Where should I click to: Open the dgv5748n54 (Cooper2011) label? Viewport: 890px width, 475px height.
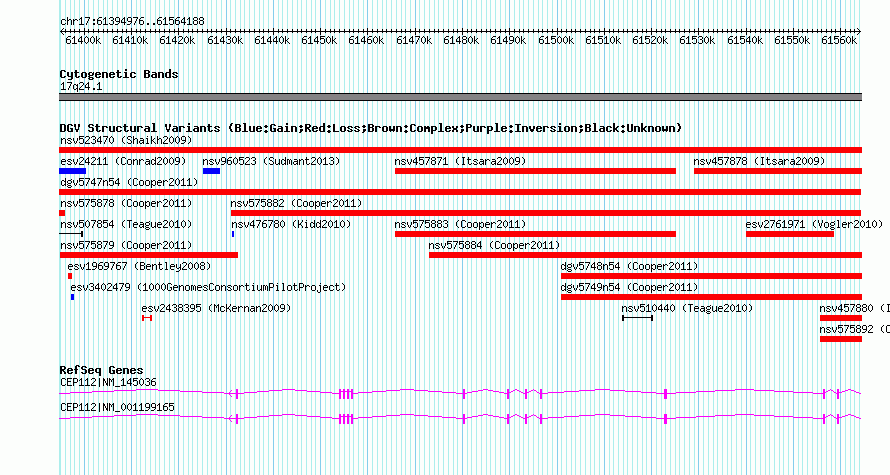click(629, 266)
